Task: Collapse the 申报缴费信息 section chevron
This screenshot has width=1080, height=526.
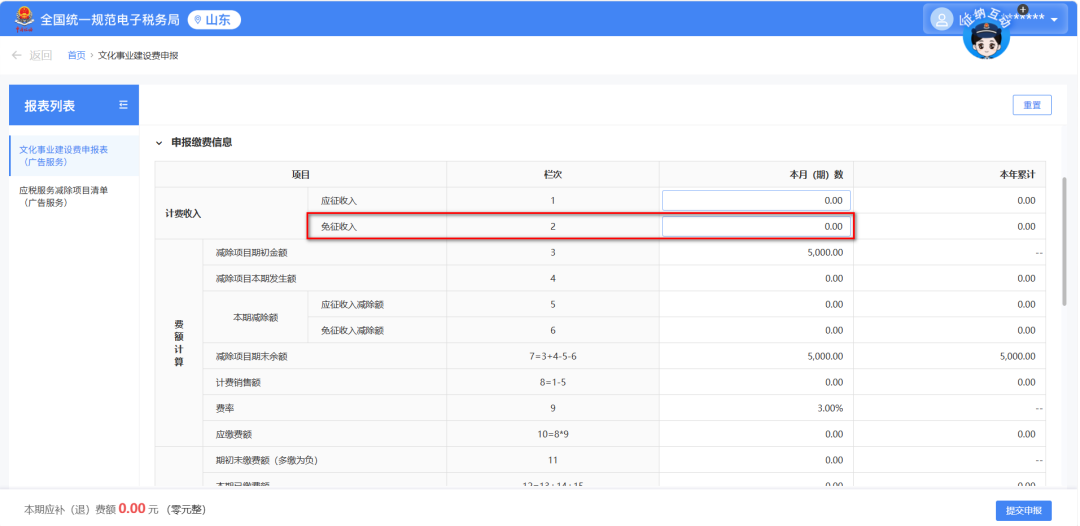Action: tap(159, 143)
